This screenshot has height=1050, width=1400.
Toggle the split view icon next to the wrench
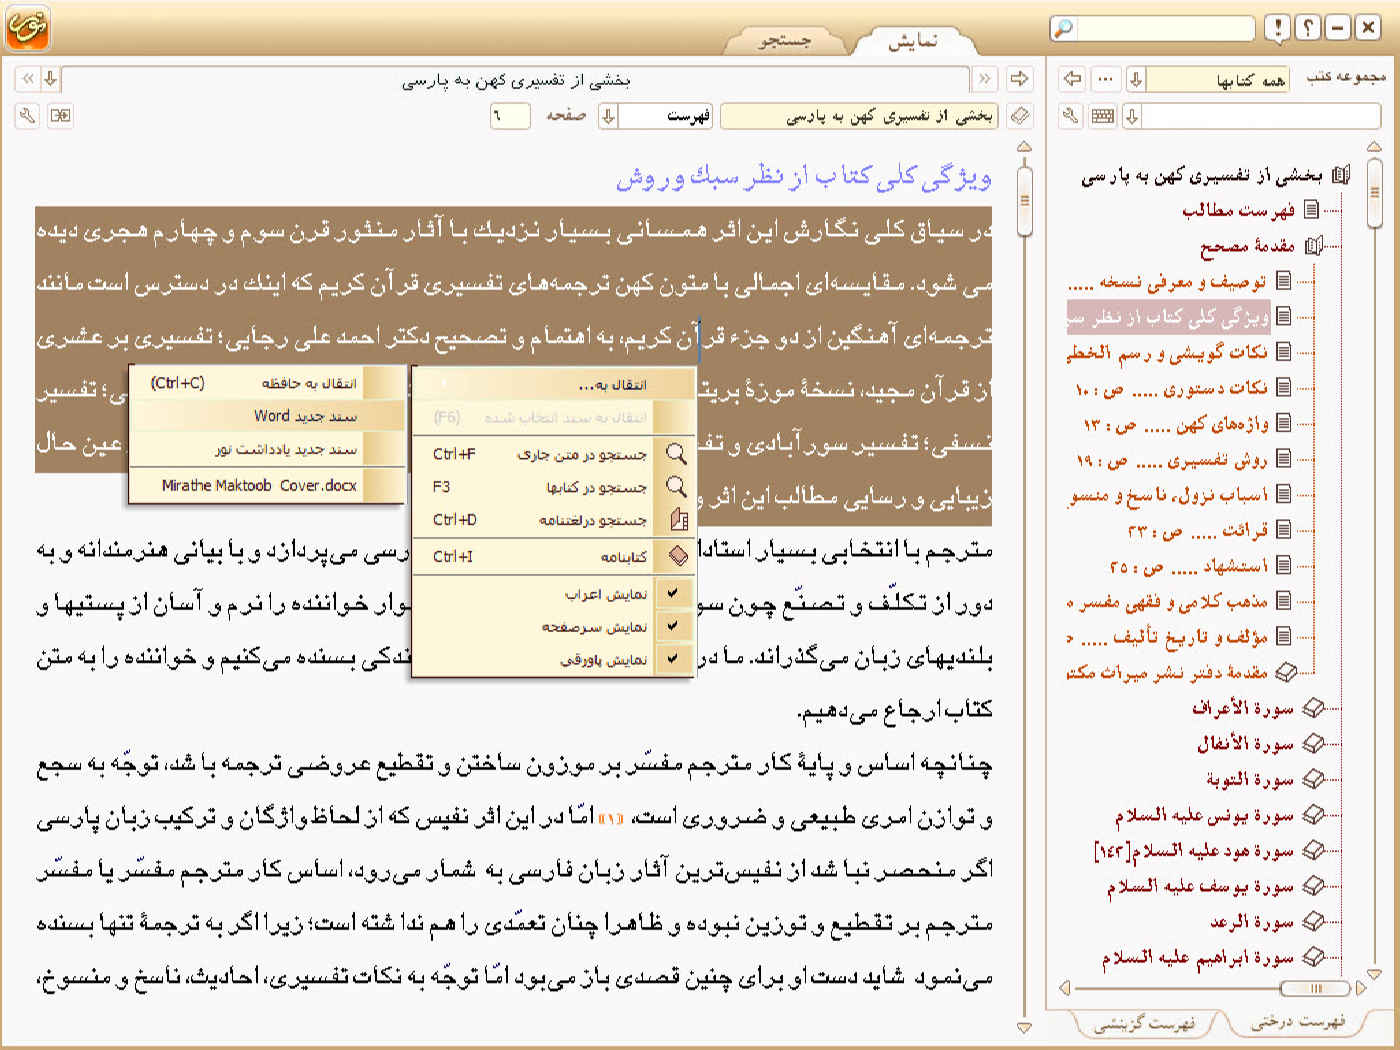60,116
